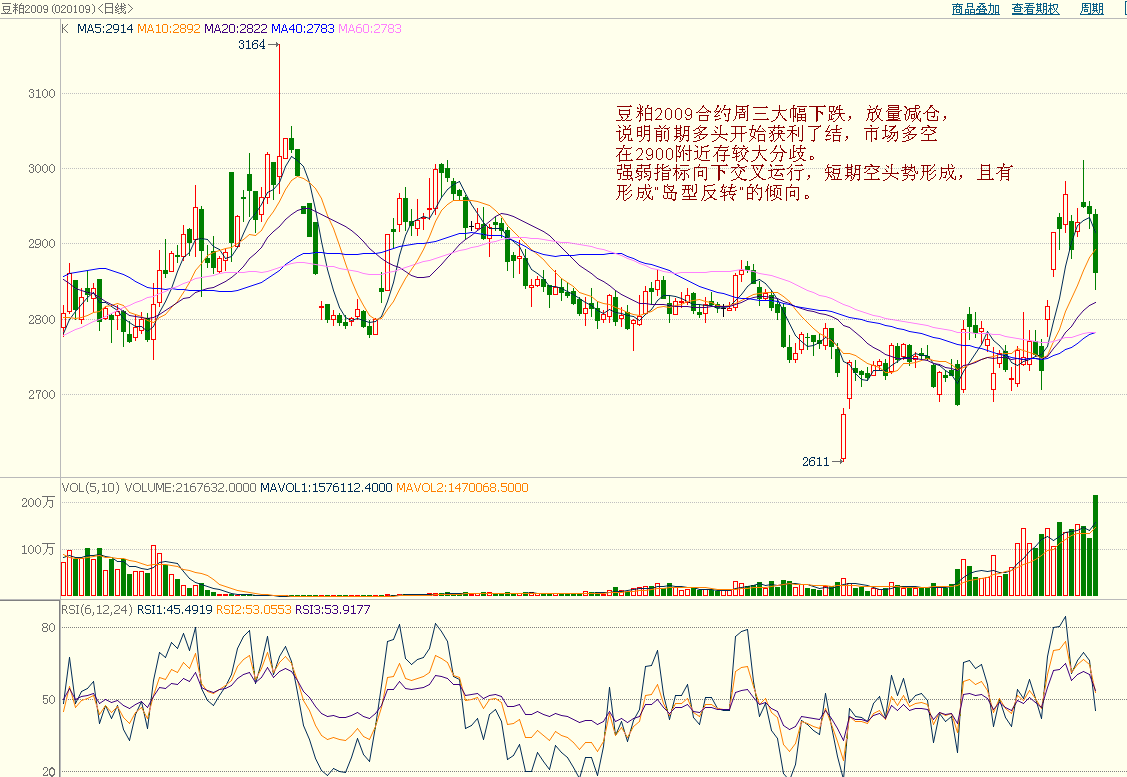Click the MA40:2783 moving average label

point(303,29)
